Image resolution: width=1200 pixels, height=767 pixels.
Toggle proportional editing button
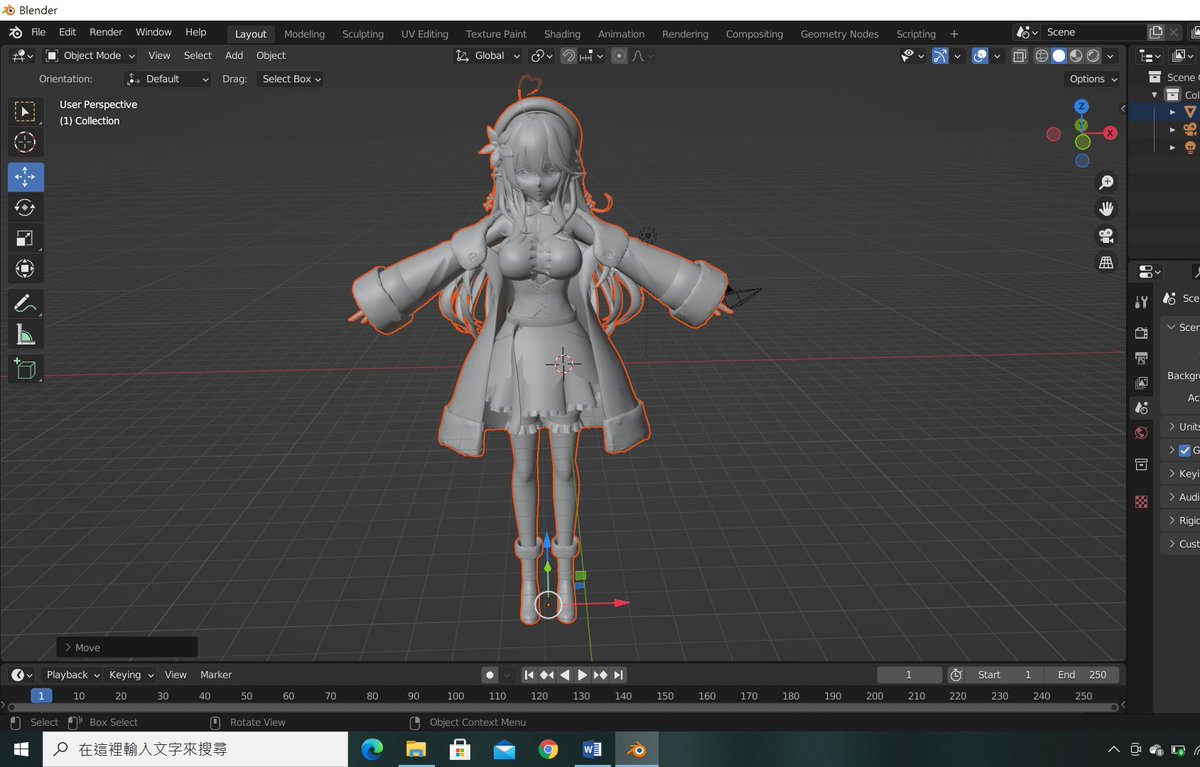click(619, 56)
